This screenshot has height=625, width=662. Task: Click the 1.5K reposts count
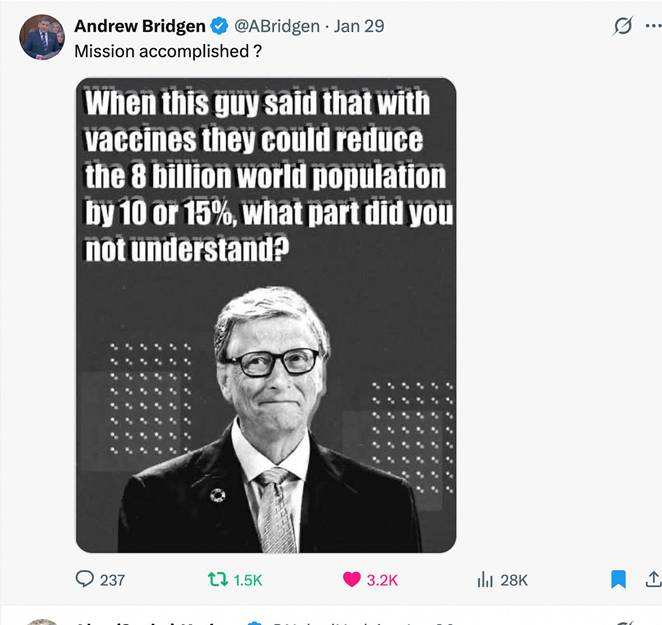[x=248, y=580]
